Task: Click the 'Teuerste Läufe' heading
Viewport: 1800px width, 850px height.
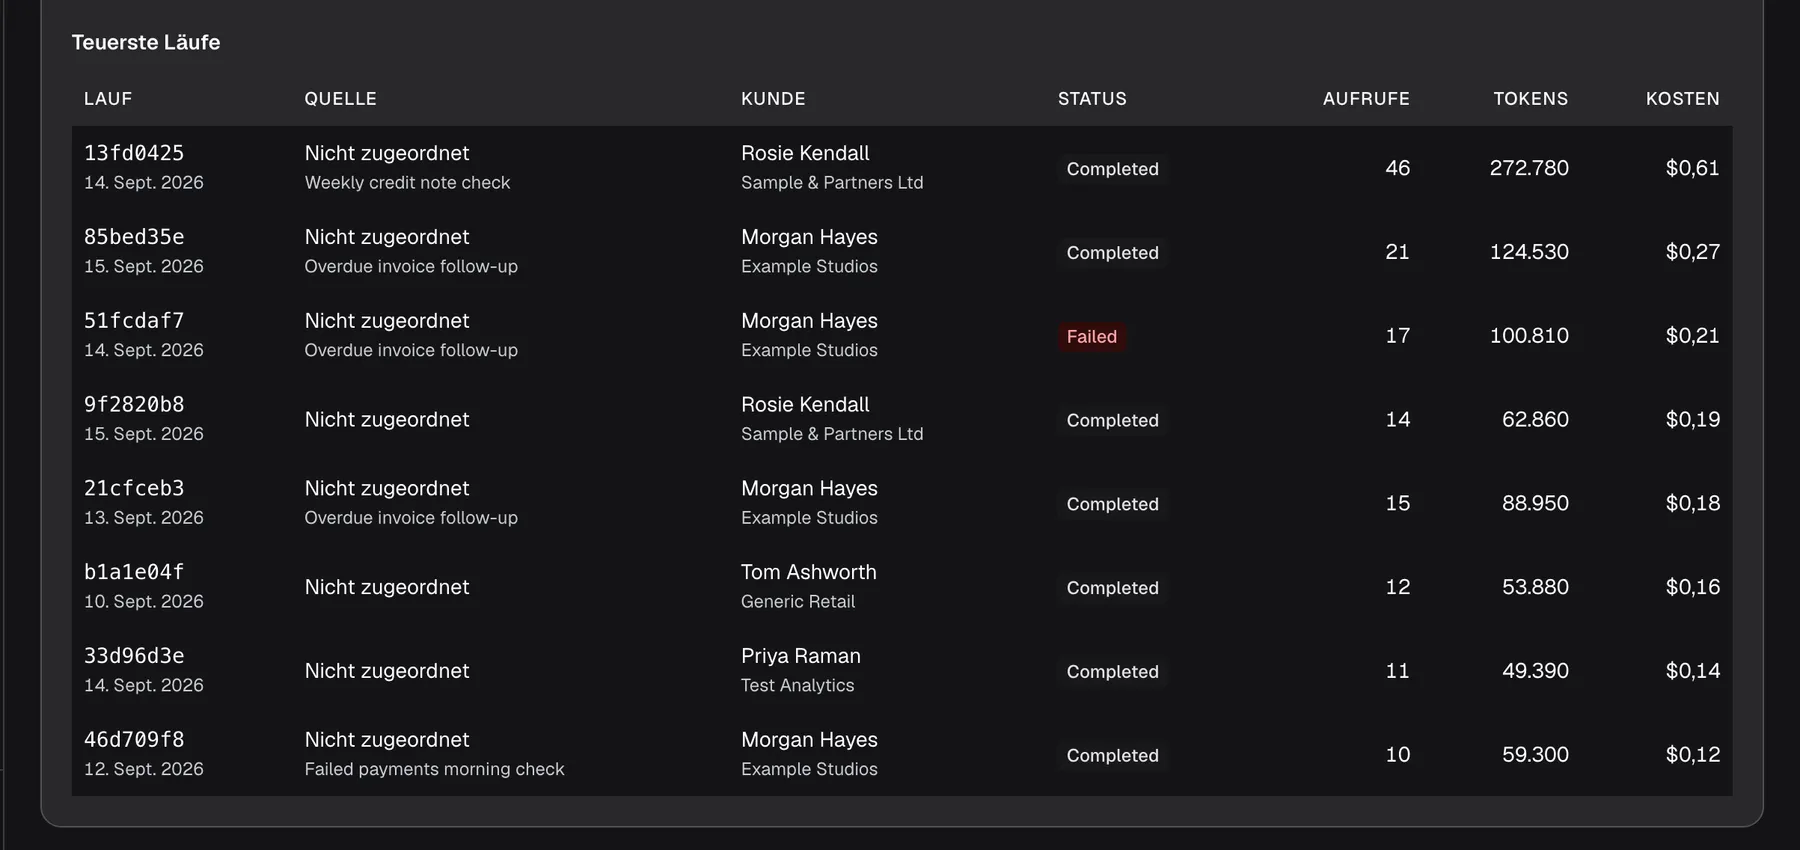Action: point(146,42)
